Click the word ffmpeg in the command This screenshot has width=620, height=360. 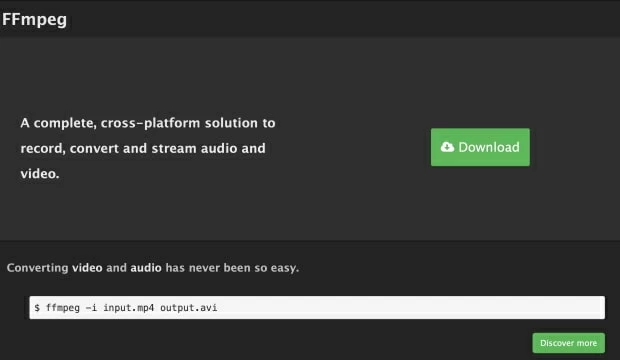click(x=63, y=308)
